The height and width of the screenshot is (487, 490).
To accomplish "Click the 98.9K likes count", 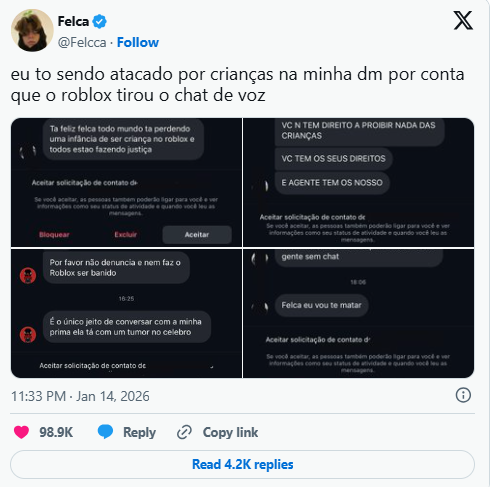I will coord(56,432).
